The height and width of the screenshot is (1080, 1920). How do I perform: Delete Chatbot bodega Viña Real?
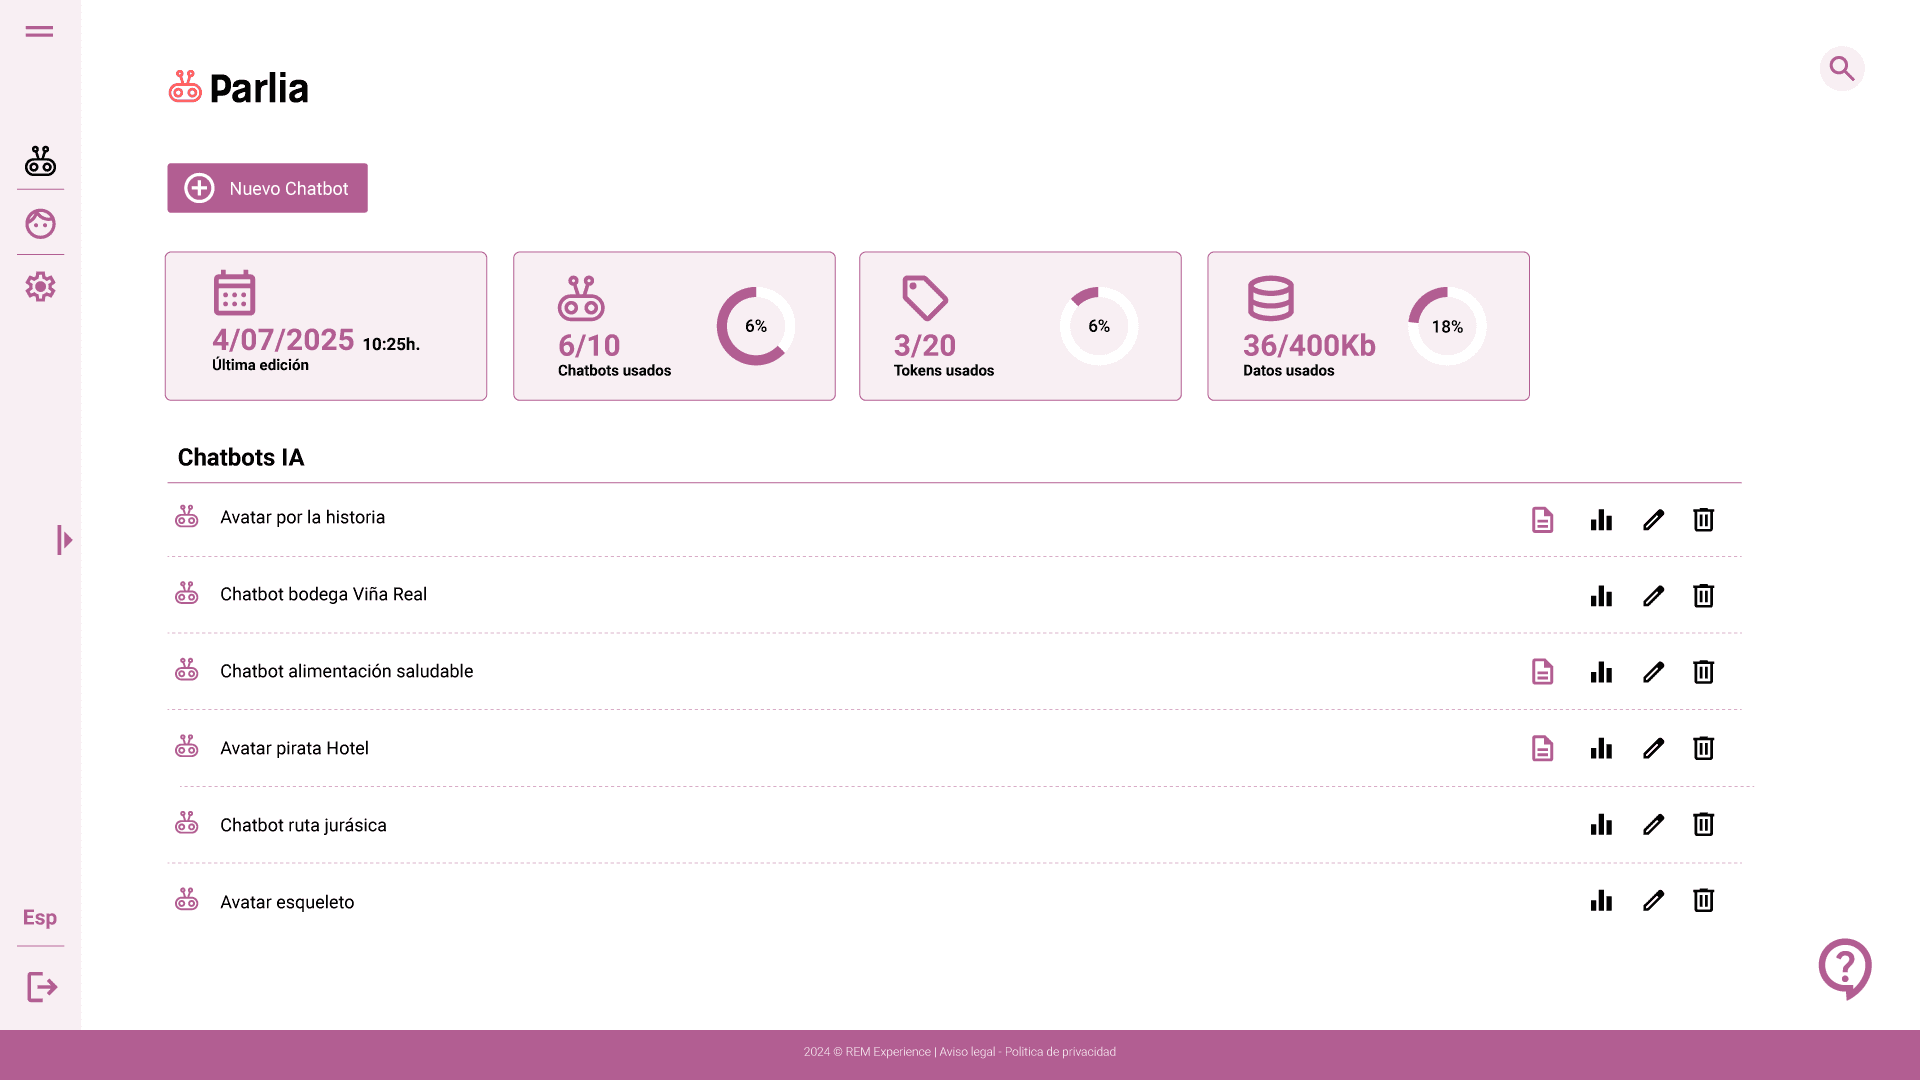(x=1703, y=596)
